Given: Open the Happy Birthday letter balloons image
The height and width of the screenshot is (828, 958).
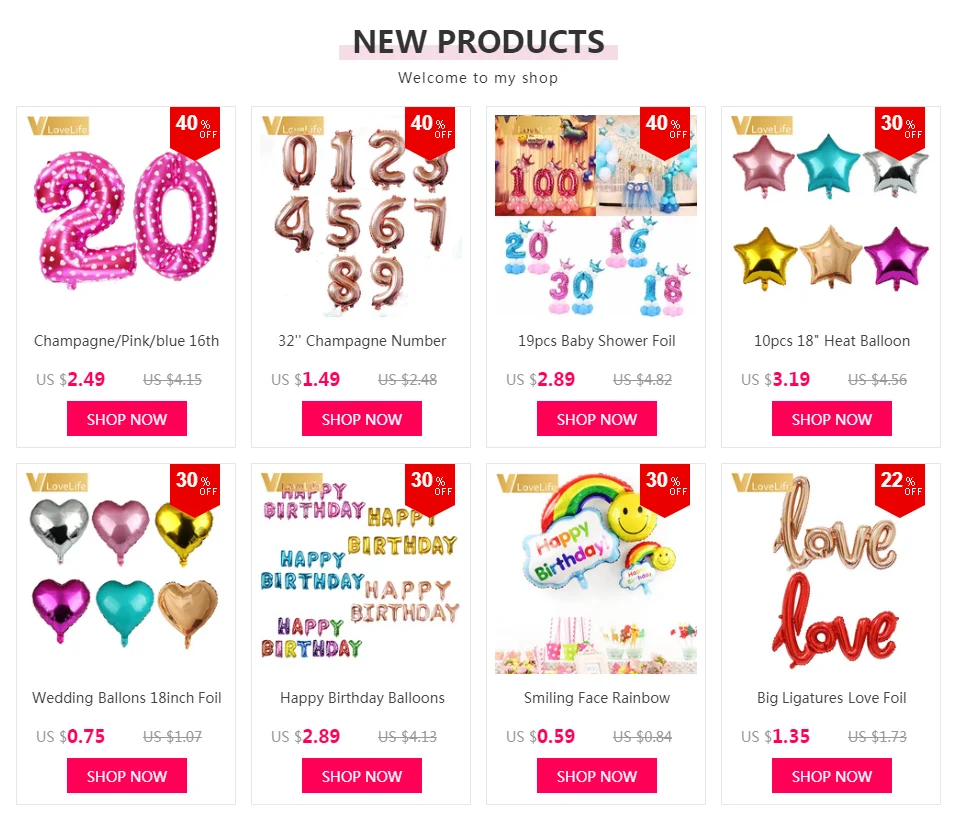Looking at the screenshot, I should pos(361,573).
